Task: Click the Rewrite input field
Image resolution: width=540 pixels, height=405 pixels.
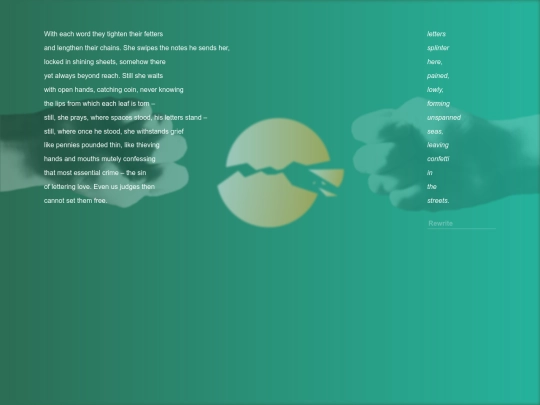Action: point(461,224)
